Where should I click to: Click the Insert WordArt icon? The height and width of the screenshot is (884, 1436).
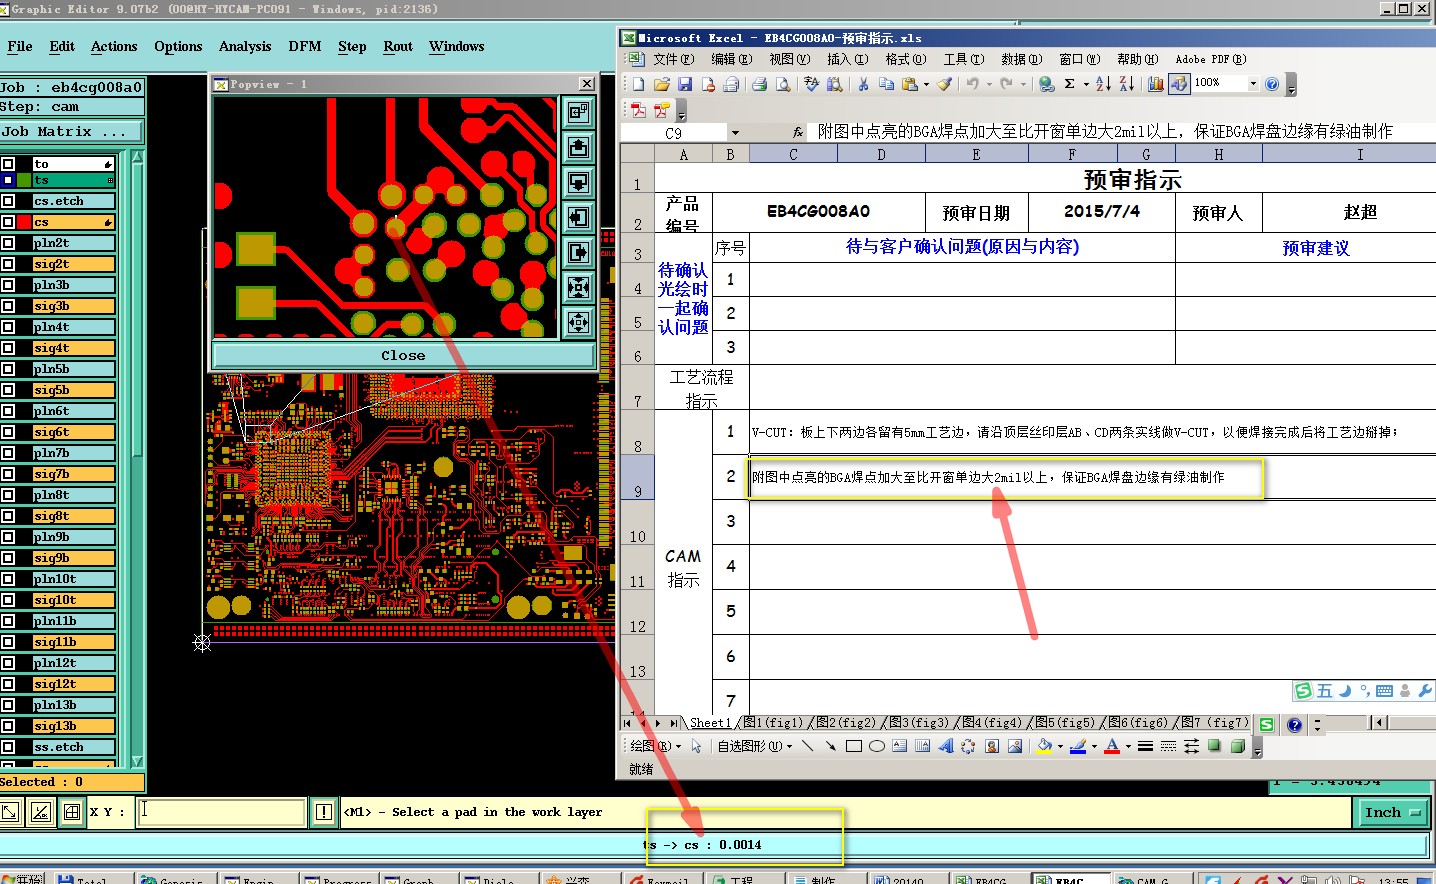(946, 746)
